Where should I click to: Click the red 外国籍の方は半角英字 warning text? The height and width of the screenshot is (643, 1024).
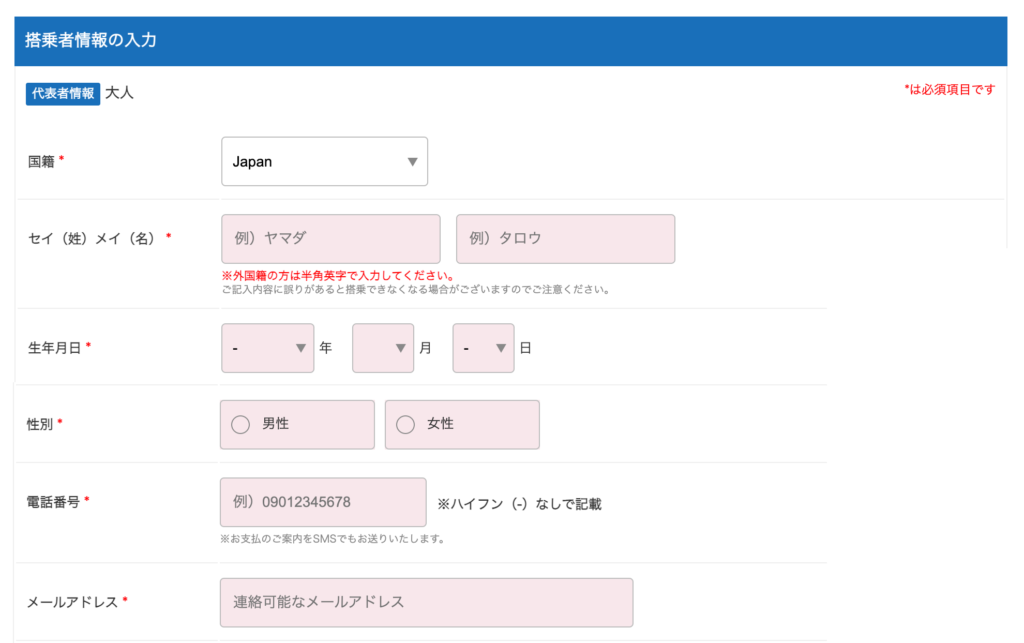pyautogui.click(x=338, y=275)
